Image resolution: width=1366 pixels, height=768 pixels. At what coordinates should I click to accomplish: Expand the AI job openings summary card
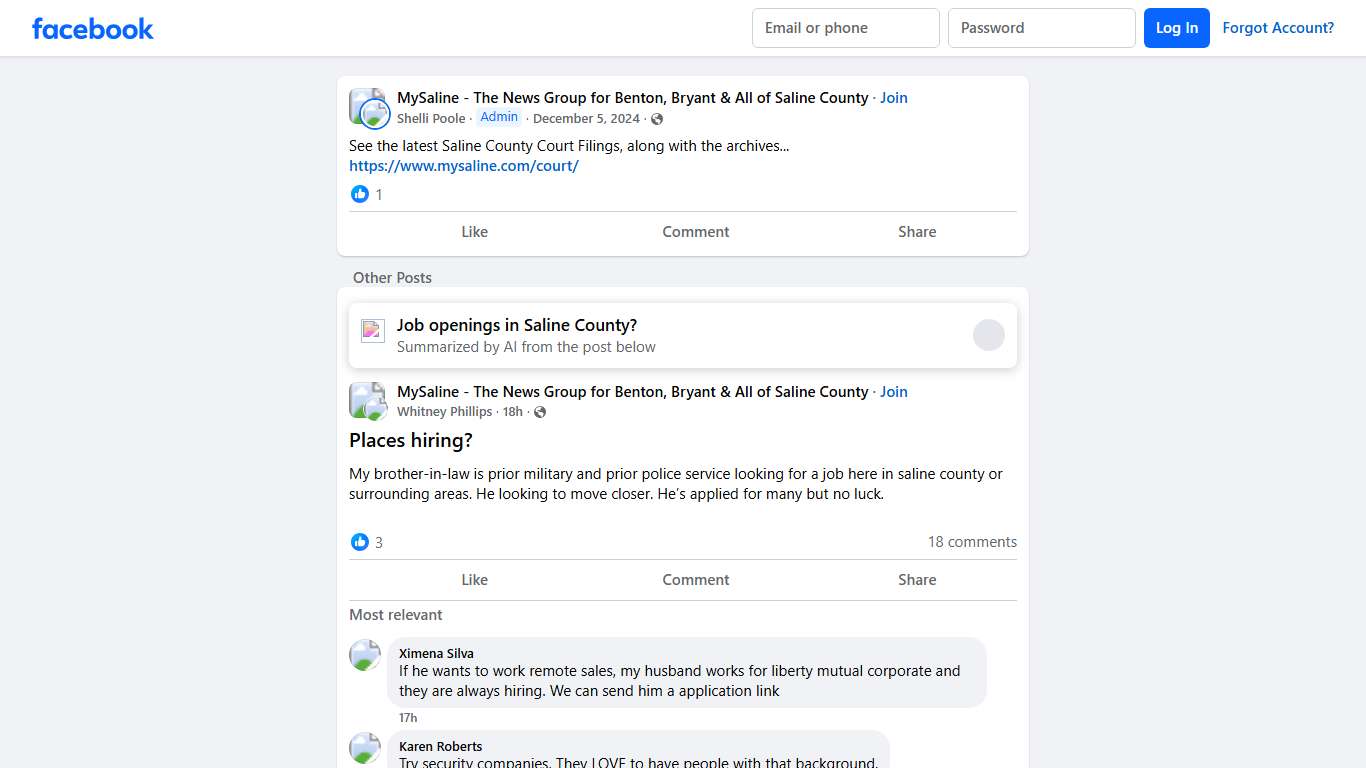pyautogui.click(x=988, y=334)
